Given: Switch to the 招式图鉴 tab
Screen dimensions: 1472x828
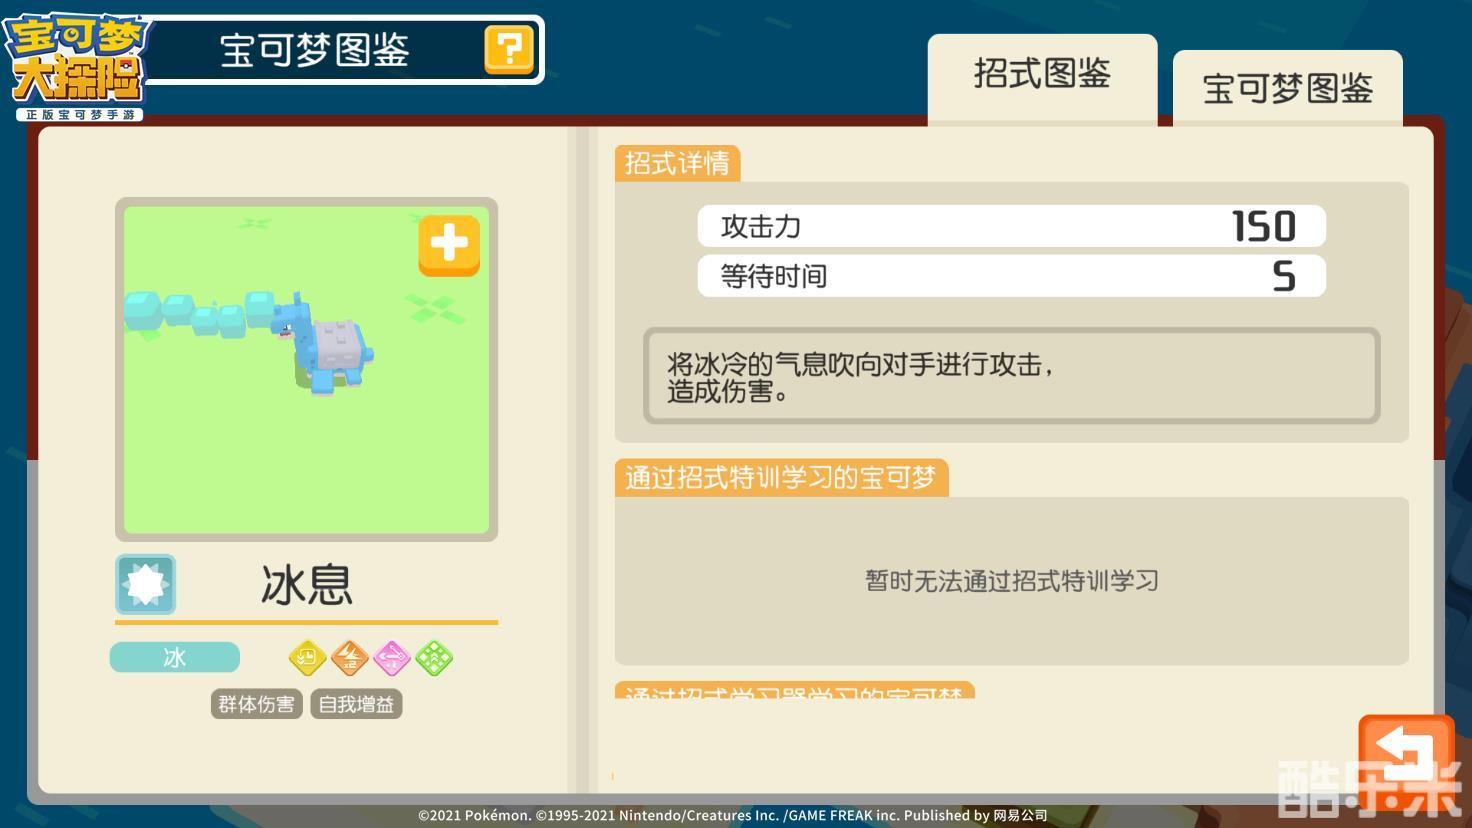Looking at the screenshot, I should 1042,78.
